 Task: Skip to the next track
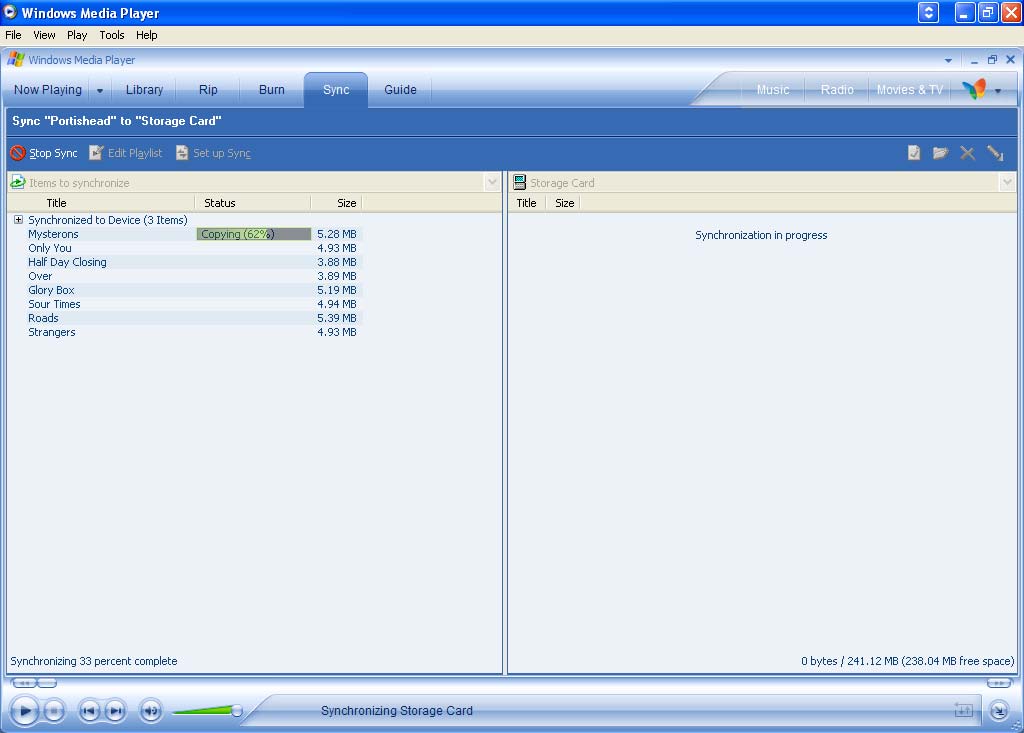pos(116,710)
